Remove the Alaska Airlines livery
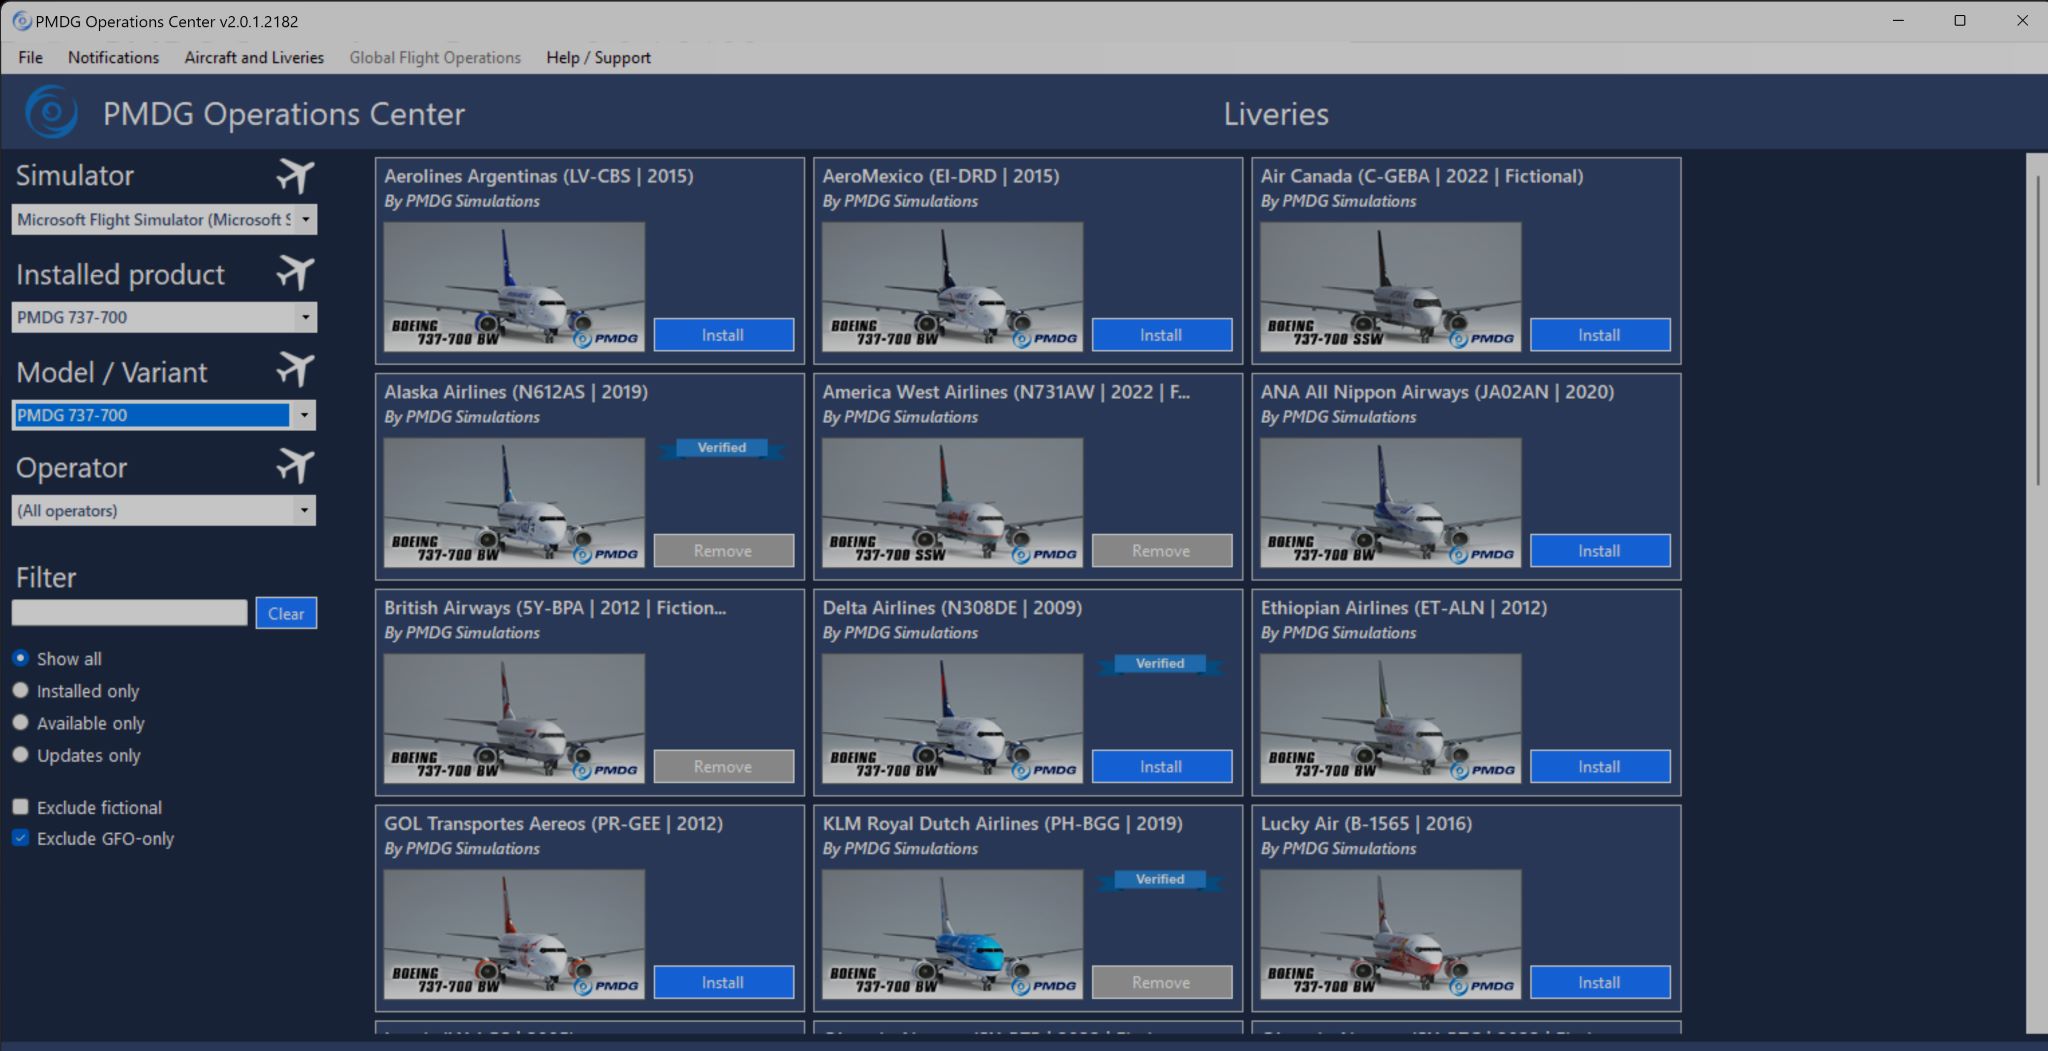 click(x=723, y=551)
